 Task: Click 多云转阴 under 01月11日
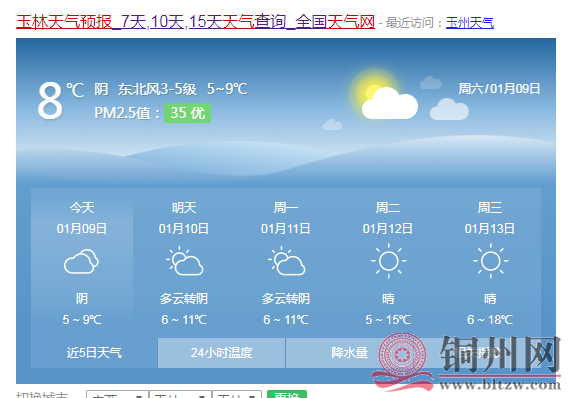[x=286, y=299]
